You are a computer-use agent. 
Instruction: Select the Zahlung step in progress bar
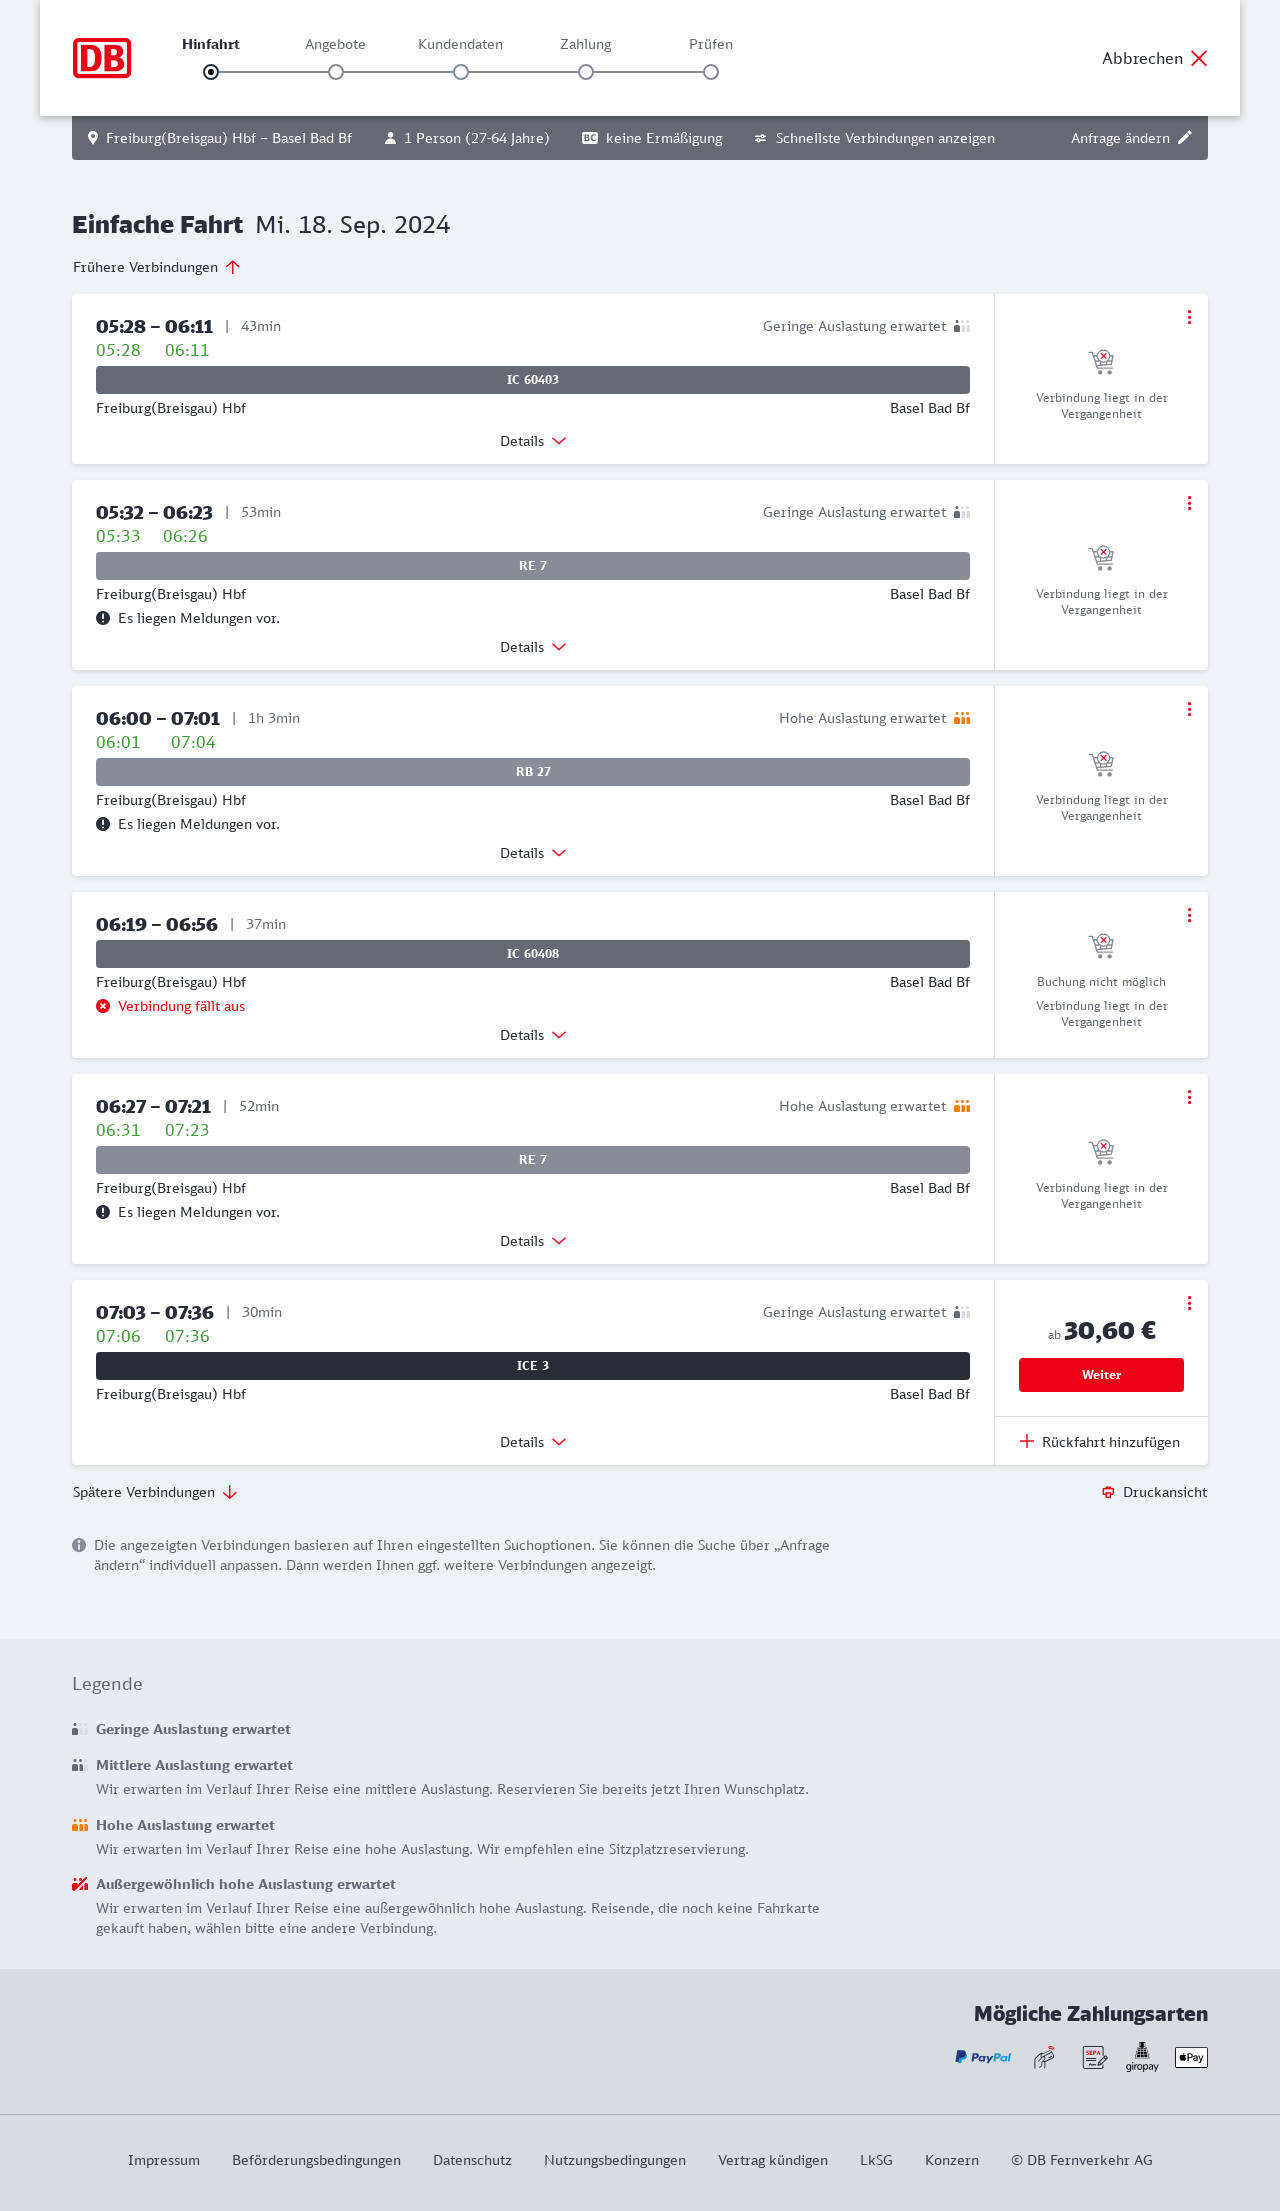(586, 72)
